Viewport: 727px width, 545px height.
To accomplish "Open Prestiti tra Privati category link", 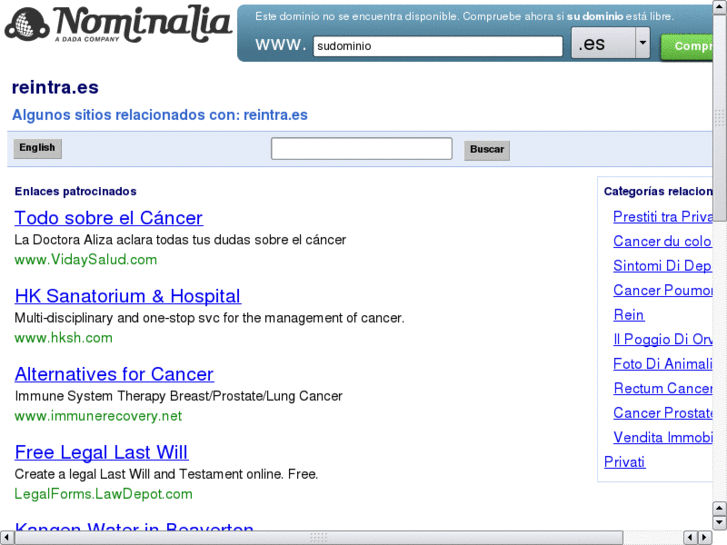I will coord(663,217).
